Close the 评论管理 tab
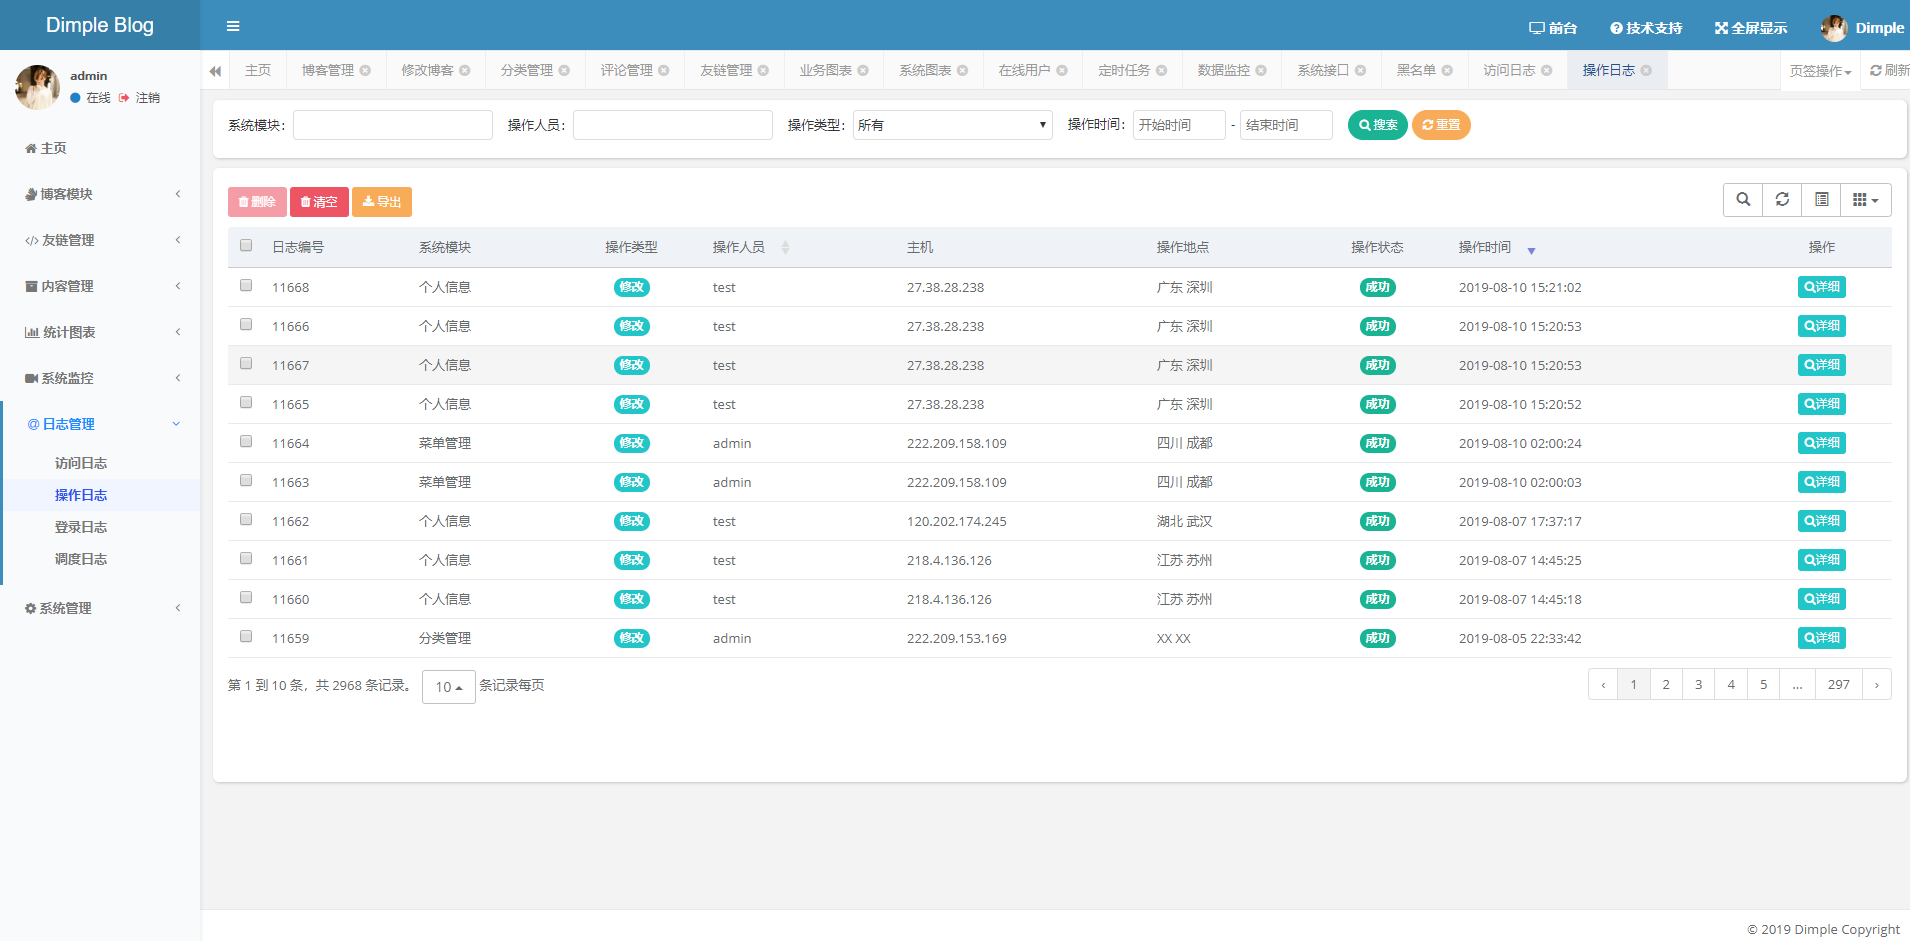 click(664, 70)
